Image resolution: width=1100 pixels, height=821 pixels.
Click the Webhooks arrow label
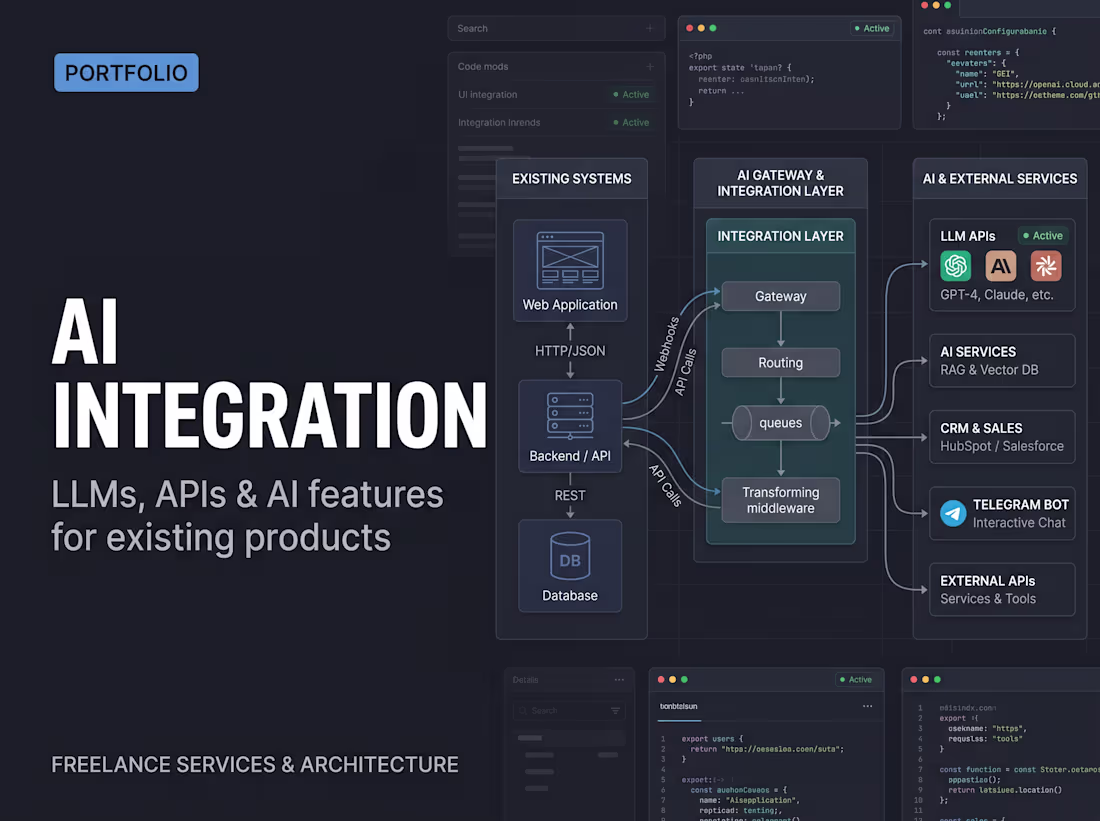coord(666,344)
